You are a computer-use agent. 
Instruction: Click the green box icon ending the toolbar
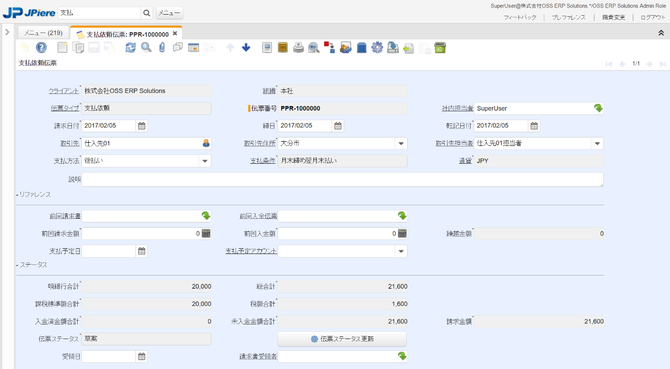pos(440,47)
